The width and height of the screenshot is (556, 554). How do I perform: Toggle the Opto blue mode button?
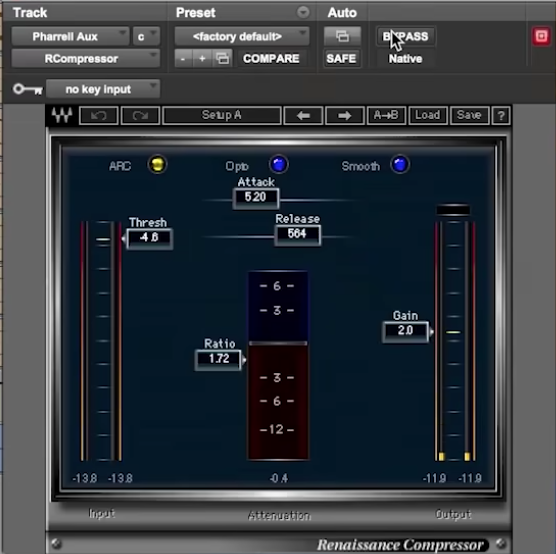(279, 165)
